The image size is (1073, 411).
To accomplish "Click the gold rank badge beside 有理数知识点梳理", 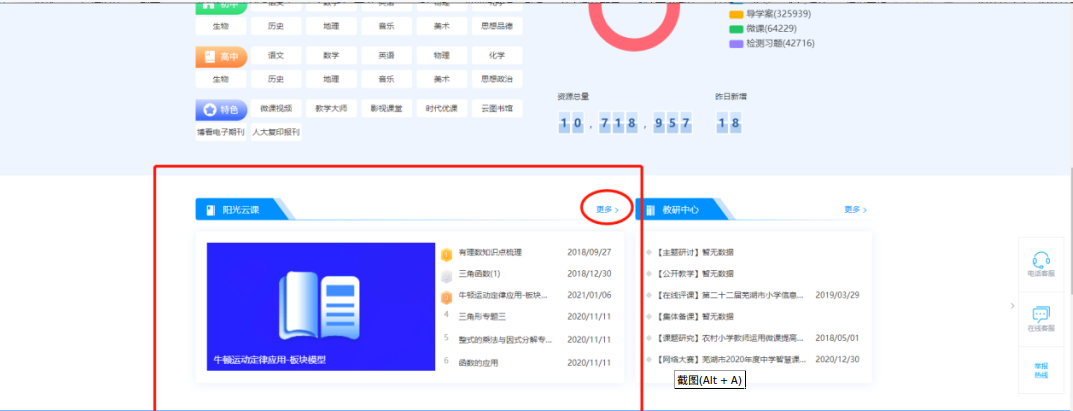I will (446, 253).
